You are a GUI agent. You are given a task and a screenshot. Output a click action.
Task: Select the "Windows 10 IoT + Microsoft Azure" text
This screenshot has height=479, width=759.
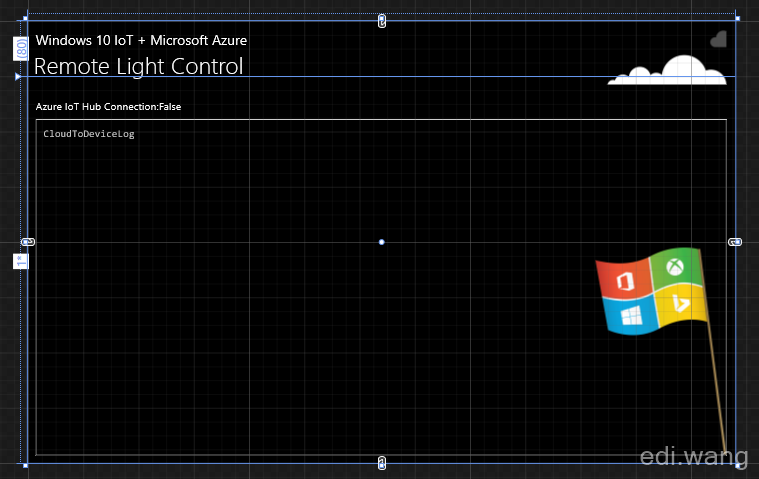(141, 40)
